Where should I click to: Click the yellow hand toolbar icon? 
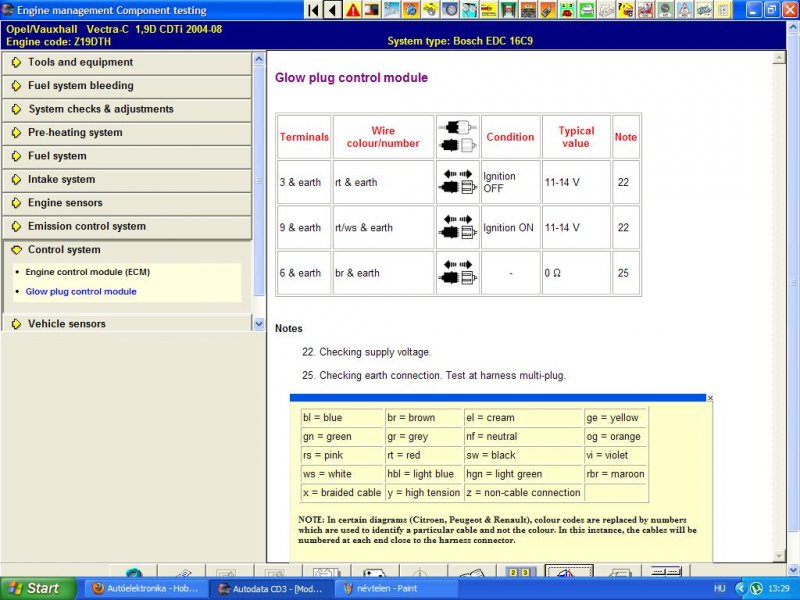click(x=430, y=10)
